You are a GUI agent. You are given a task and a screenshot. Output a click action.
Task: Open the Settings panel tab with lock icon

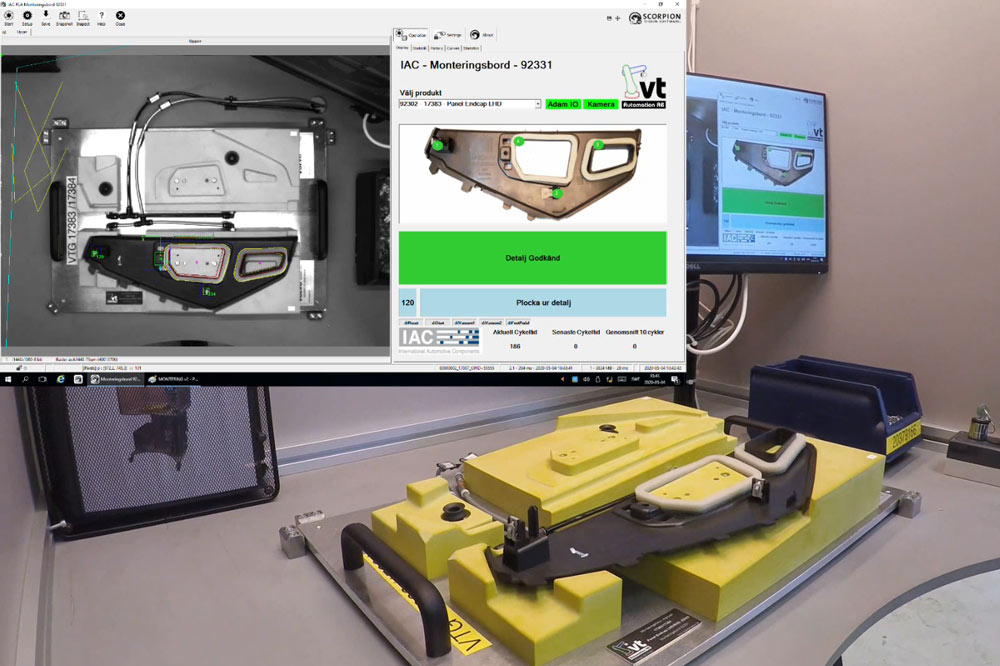click(x=448, y=34)
